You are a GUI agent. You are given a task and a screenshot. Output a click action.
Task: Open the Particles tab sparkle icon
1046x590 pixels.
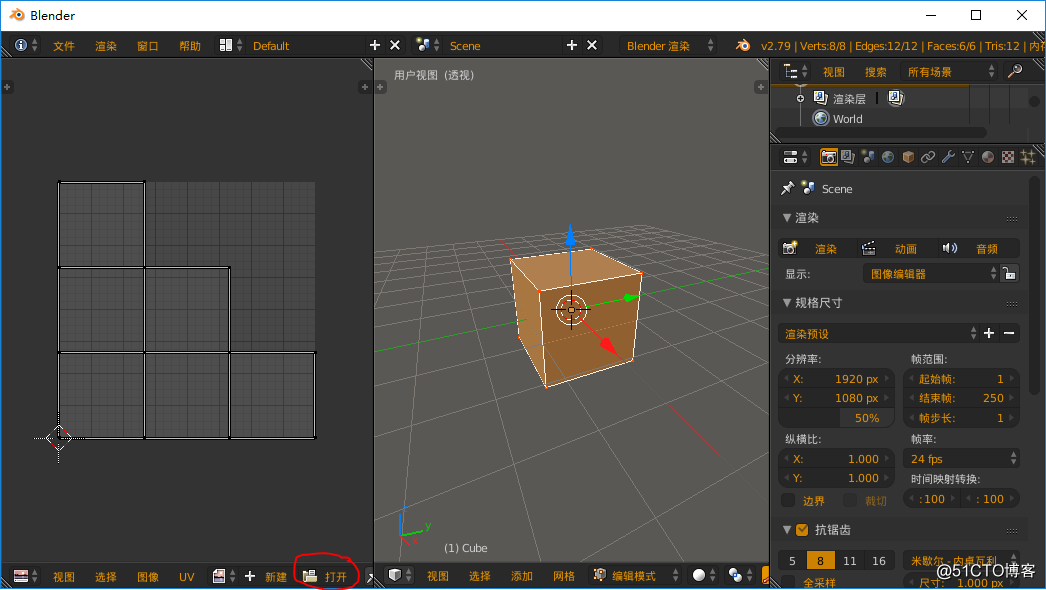tap(1028, 157)
